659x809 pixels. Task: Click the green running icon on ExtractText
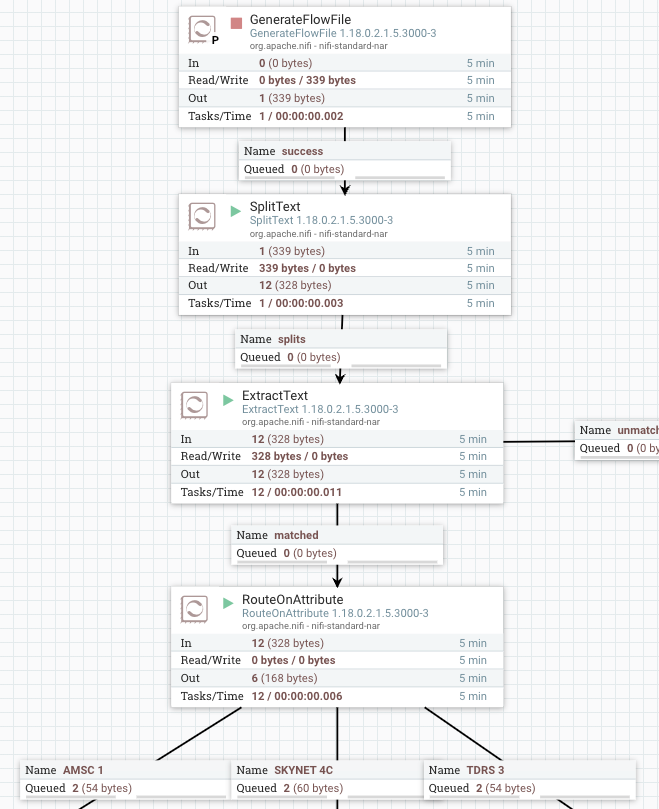[228, 398]
